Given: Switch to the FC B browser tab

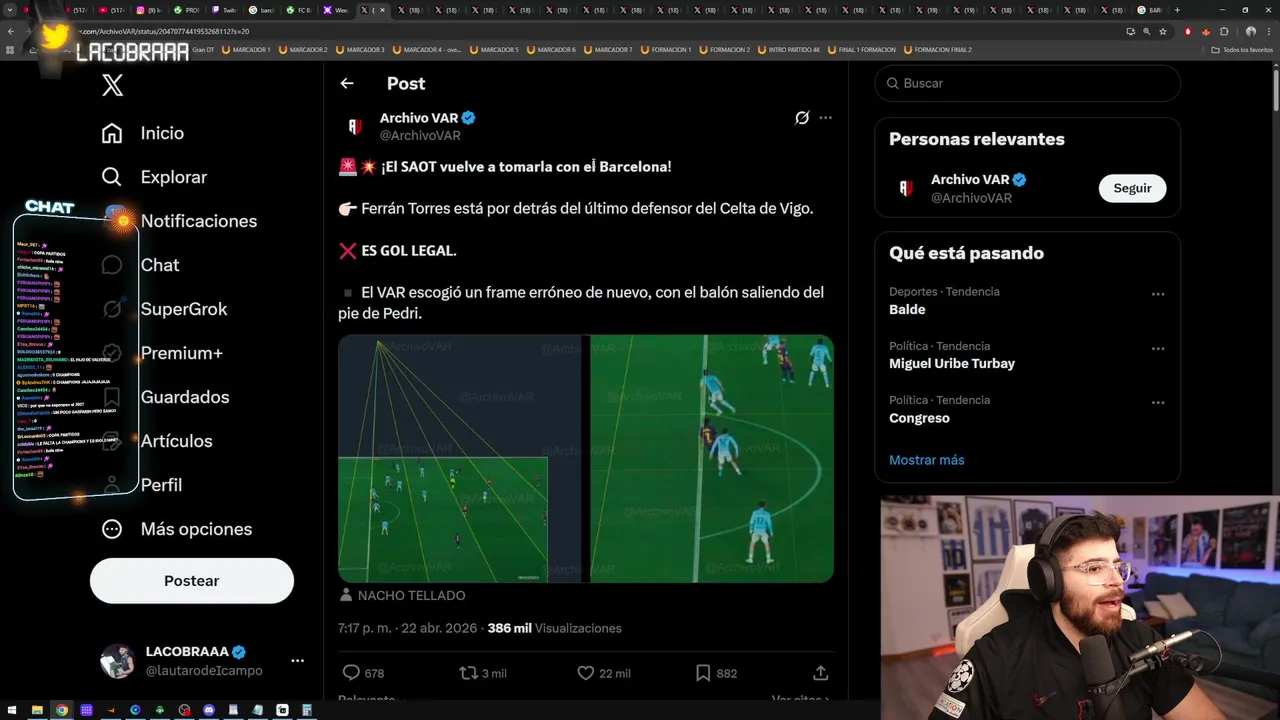Looking at the screenshot, I should click(297, 10).
